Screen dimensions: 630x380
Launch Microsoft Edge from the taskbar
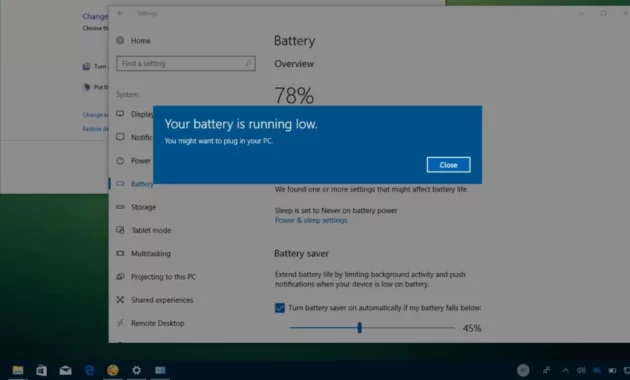click(89, 370)
